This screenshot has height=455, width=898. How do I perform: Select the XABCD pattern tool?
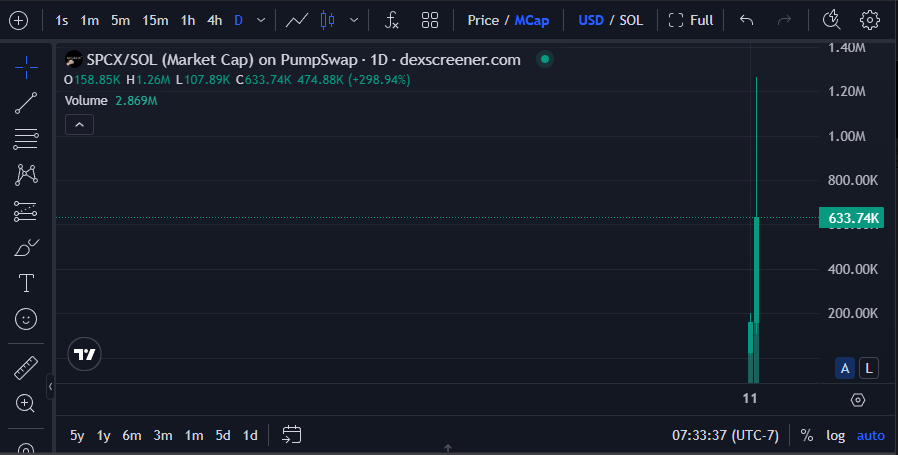(26, 175)
